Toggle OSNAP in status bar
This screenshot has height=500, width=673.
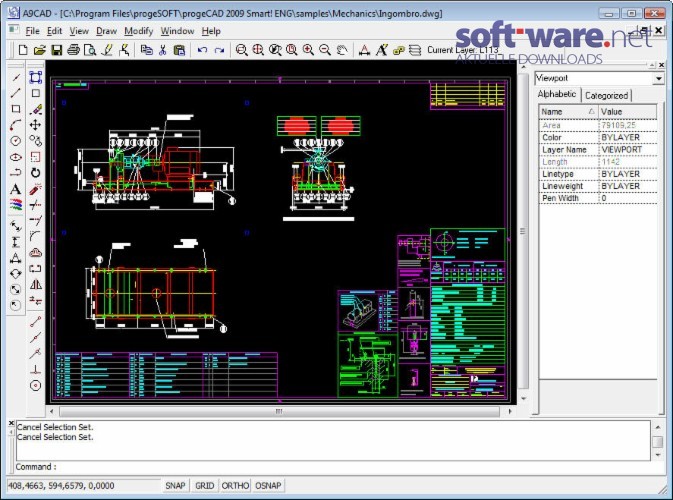[268, 485]
